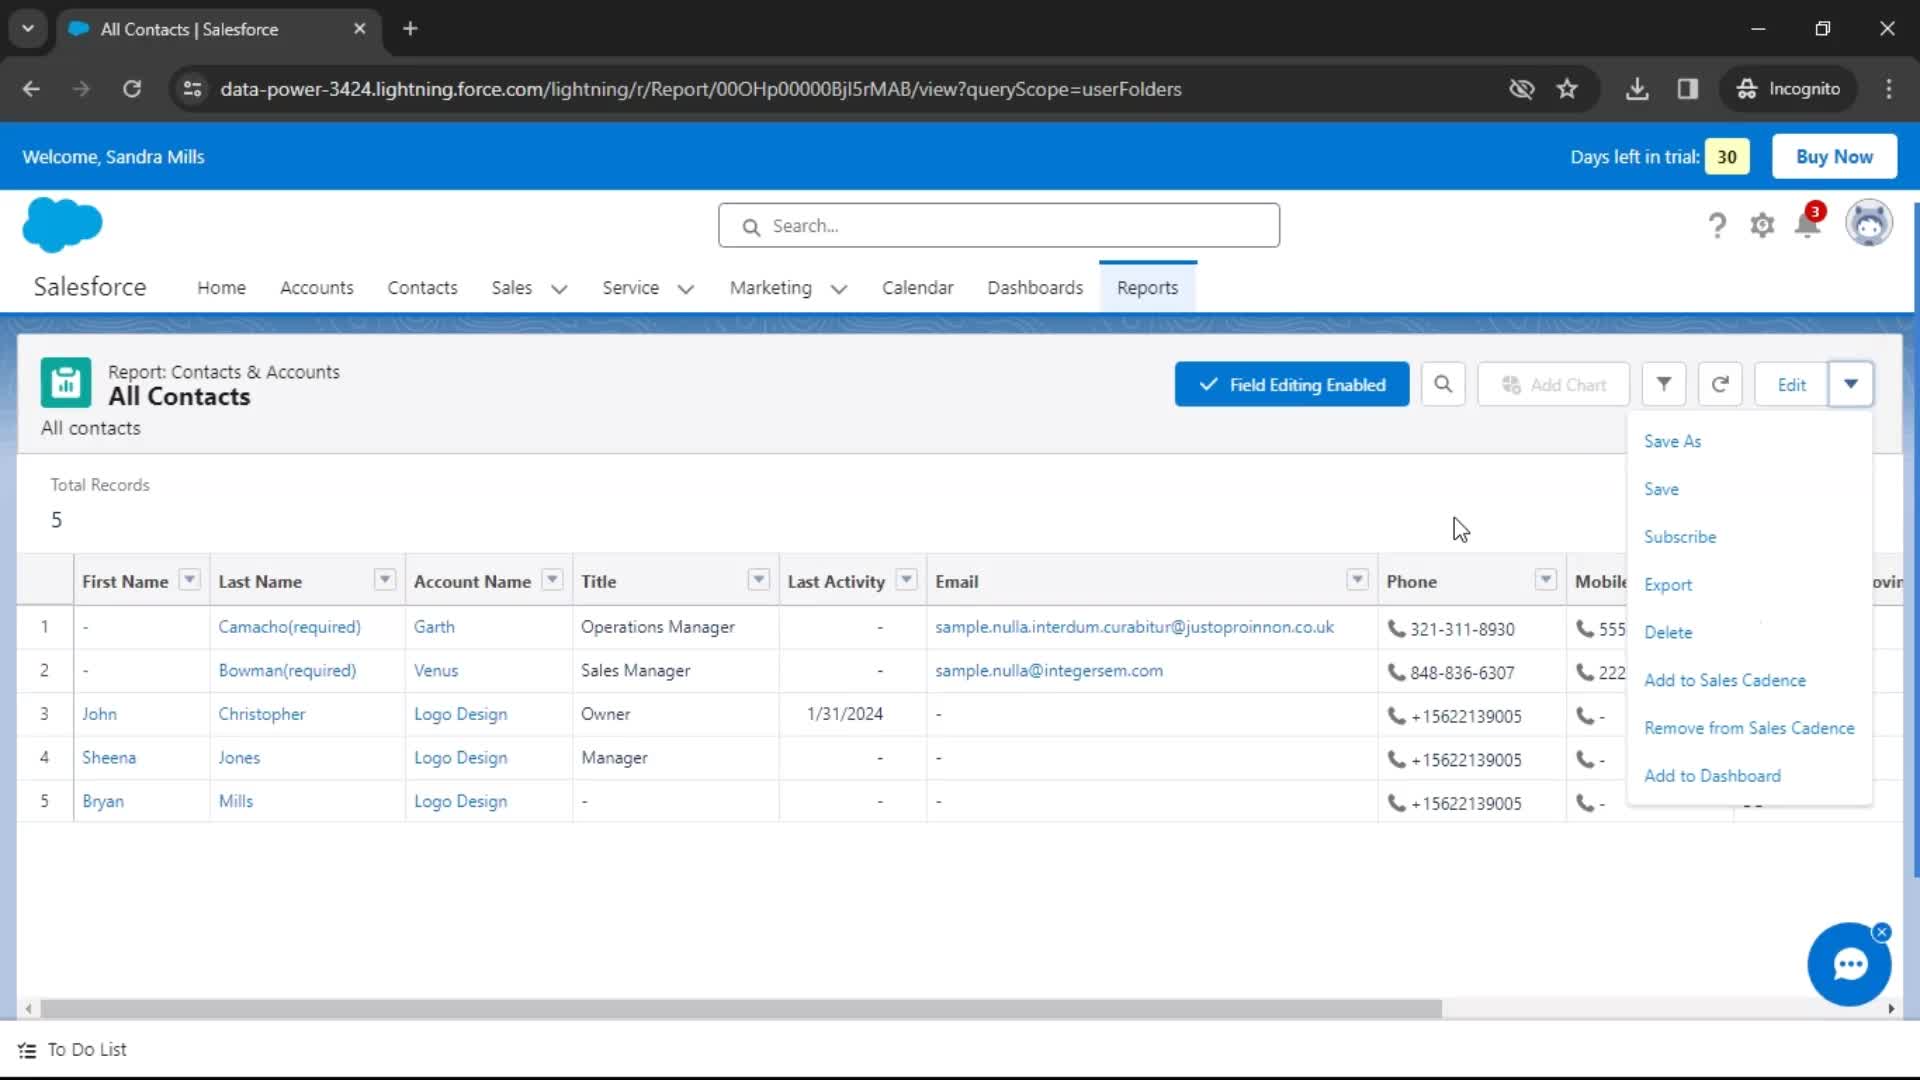This screenshot has height=1080, width=1920.
Task: Open Account Name column dropdown
Action: [x=552, y=580]
